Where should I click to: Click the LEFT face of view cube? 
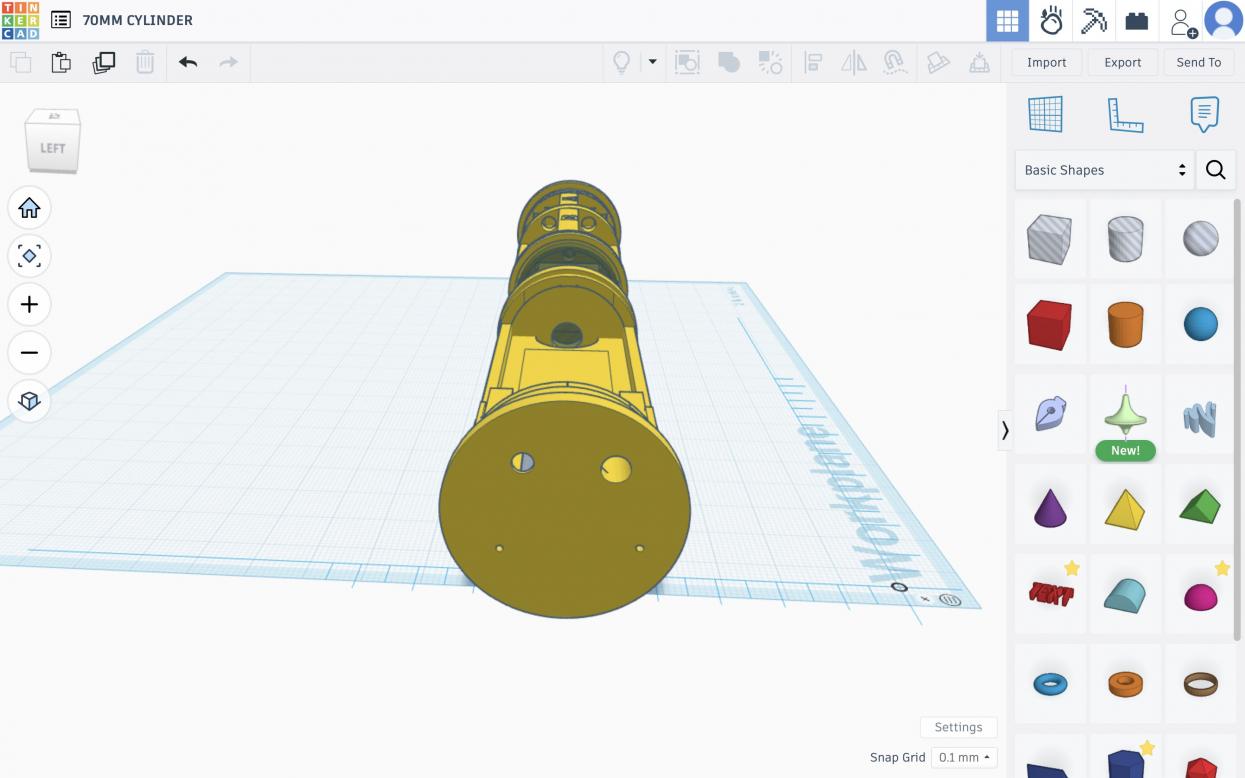(x=52, y=148)
